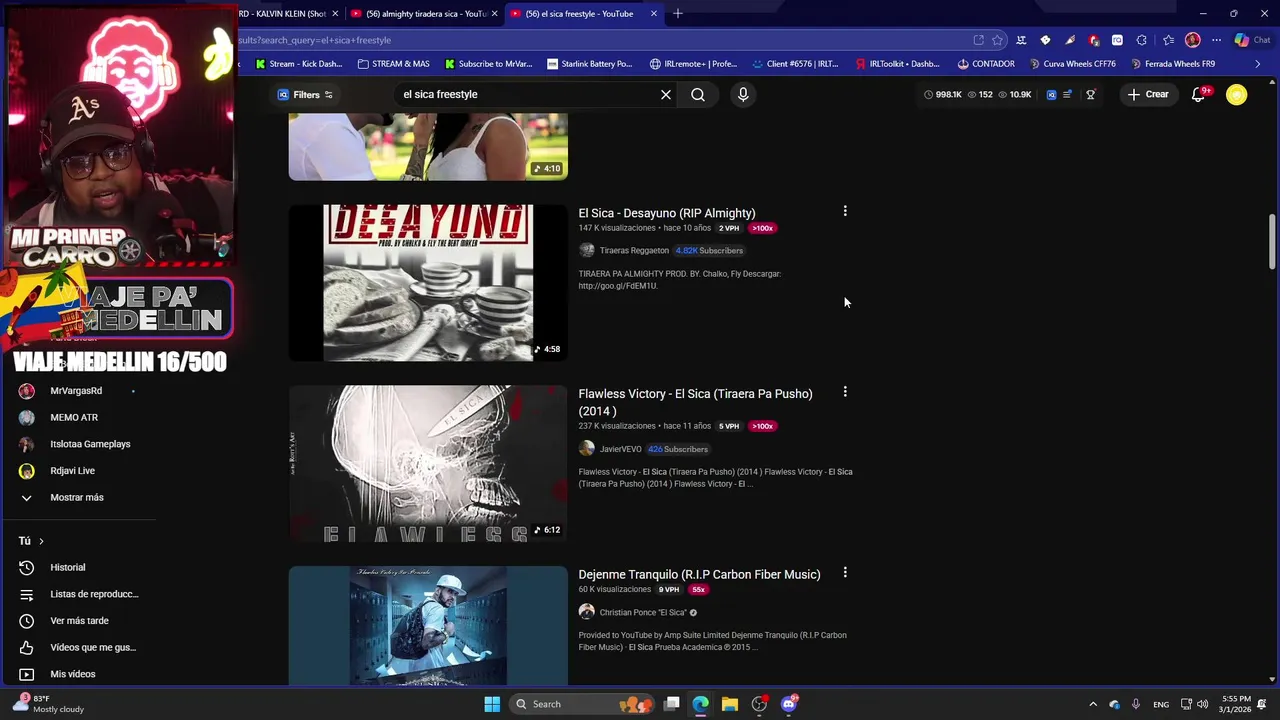Clear the search box with the X icon
Image resolution: width=1280 pixels, height=720 pixels.
(x=666, y=94)
